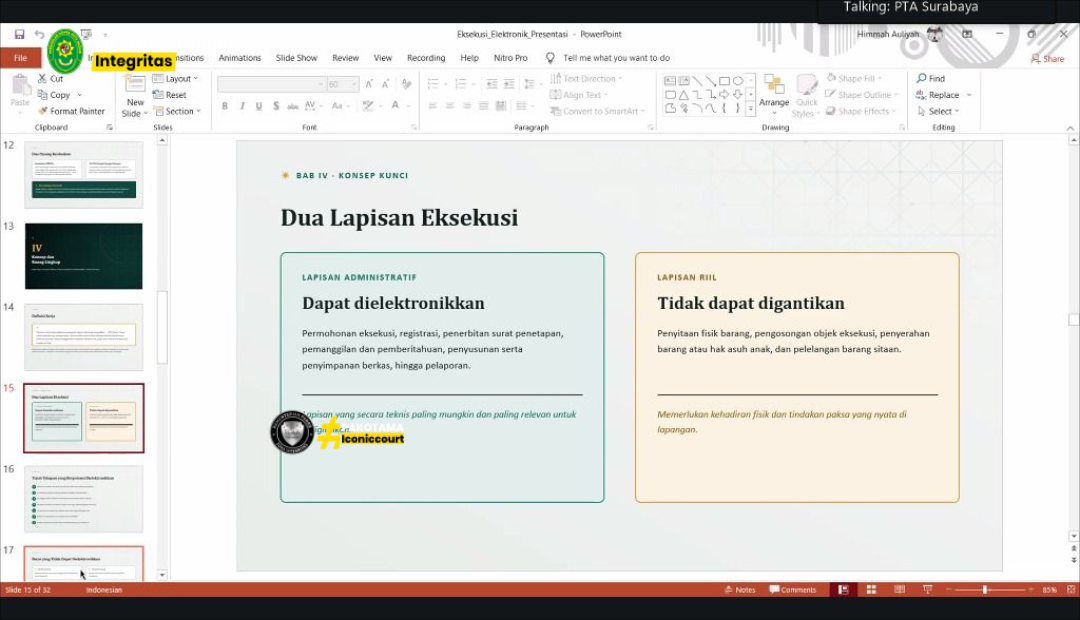Start Slide Show from status bar icon
Screen dimensions: 1080x620
(x=928, y=590)
